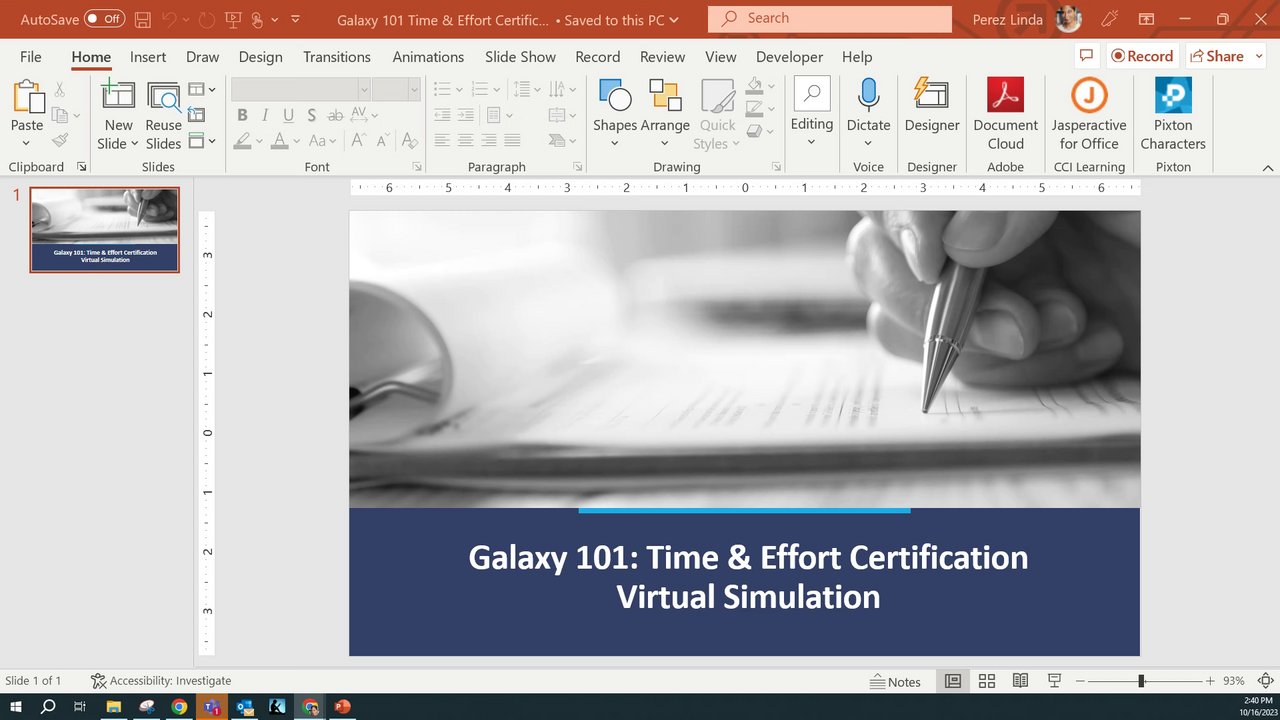Toggle Underline formatting

tap(289, 115)
